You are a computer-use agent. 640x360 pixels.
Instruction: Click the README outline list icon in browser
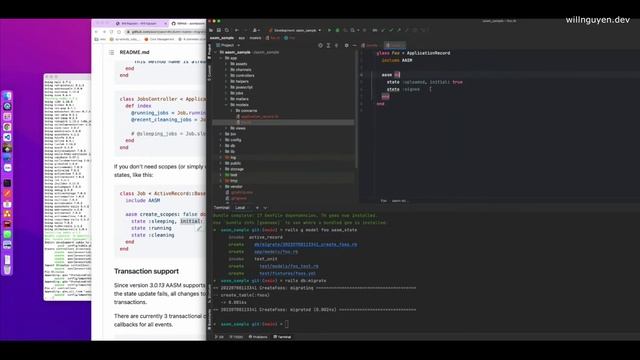[x=111, y=52]
